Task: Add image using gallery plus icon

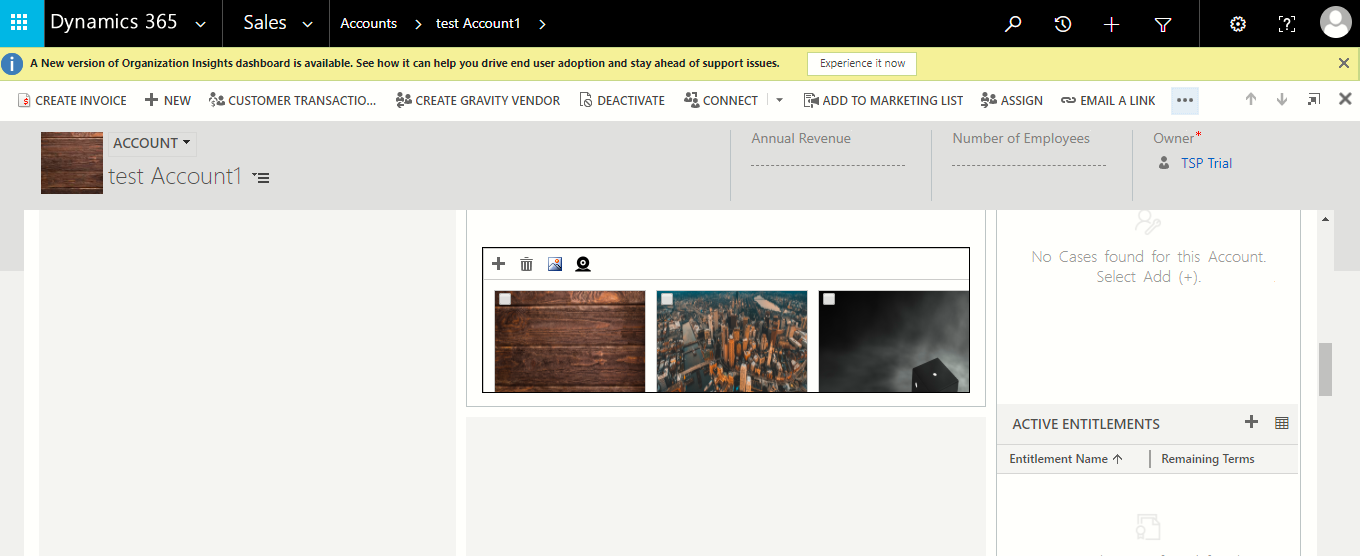Action: (x=499, y=264)
